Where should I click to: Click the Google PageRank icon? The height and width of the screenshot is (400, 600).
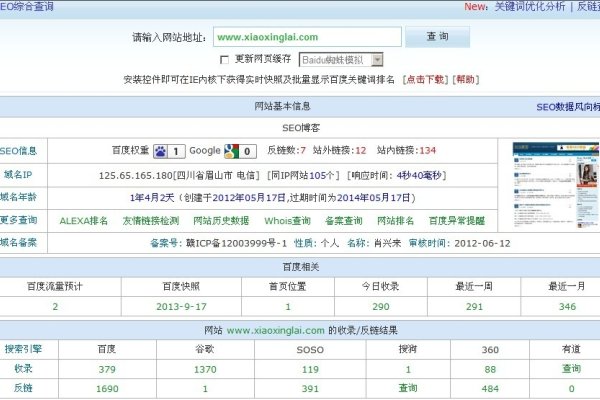pyautogui.click(x=240, y=151)
